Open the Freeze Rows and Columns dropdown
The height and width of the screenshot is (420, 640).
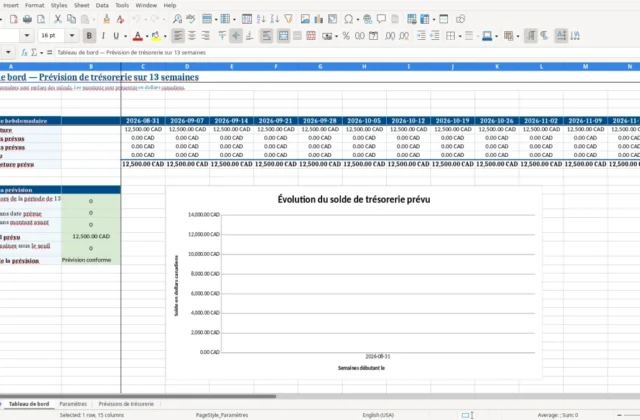click(433, 19)
